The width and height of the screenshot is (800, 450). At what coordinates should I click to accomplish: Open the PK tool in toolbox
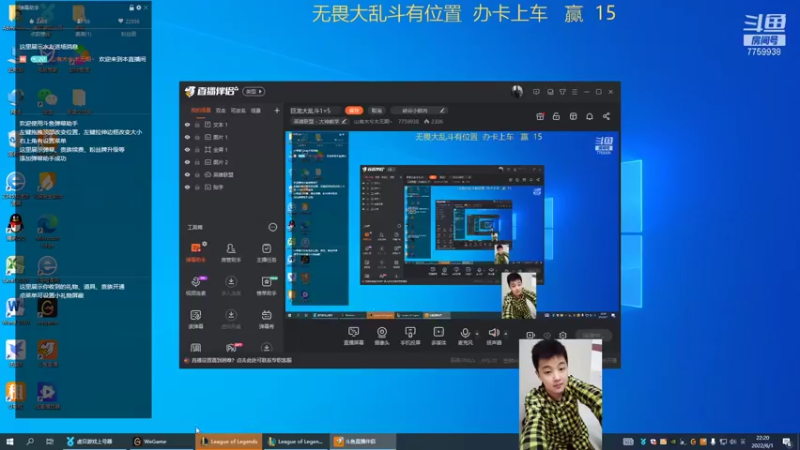(x=231, y=347)
